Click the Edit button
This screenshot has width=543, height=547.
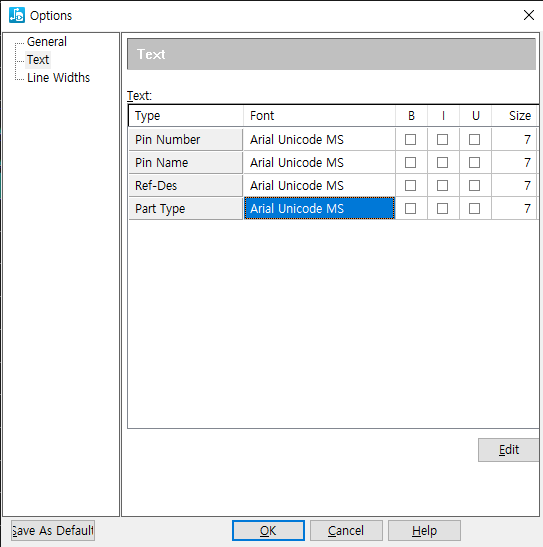(508, 450)
